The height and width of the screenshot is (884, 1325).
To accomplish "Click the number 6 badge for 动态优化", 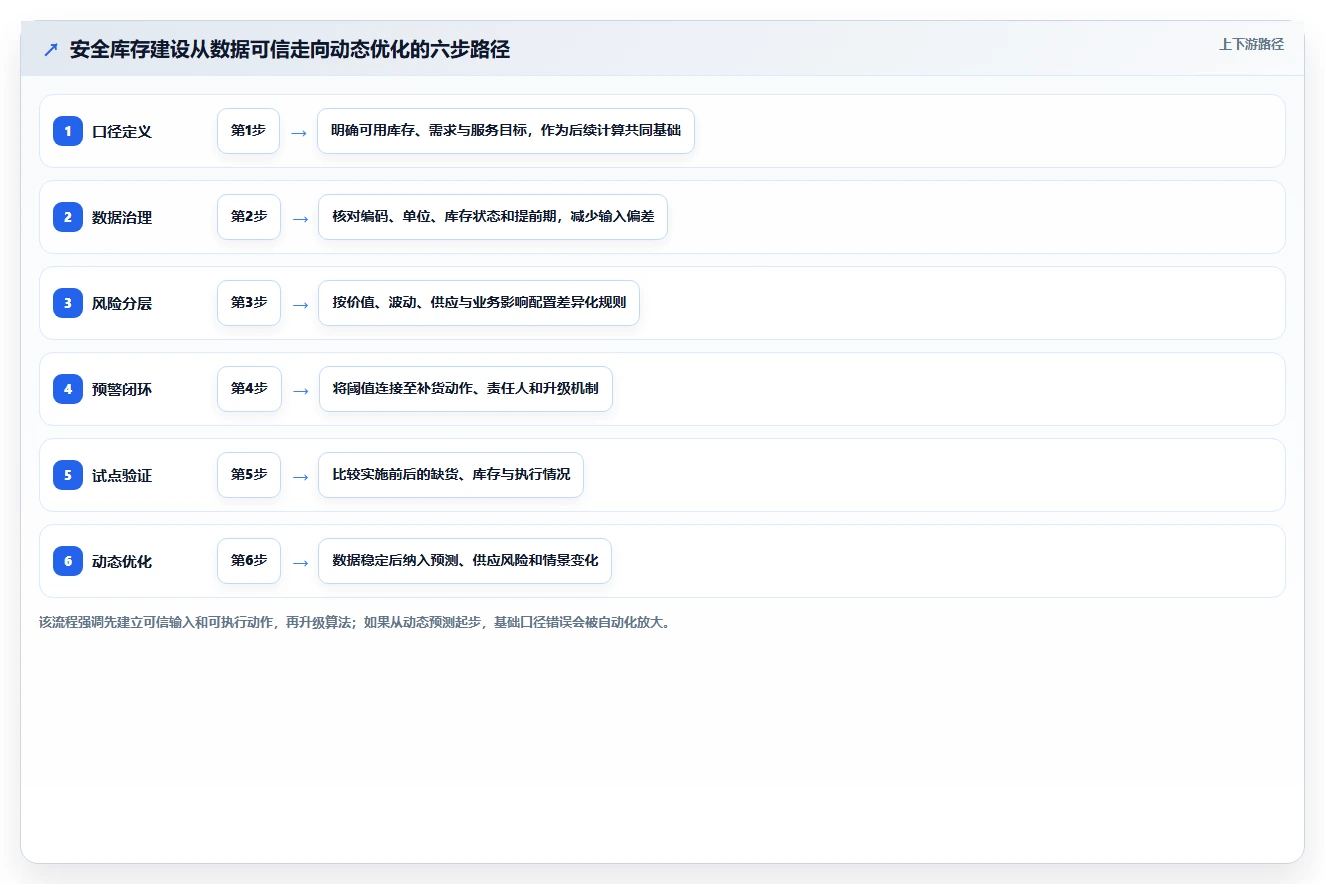I will click(68, 561).
